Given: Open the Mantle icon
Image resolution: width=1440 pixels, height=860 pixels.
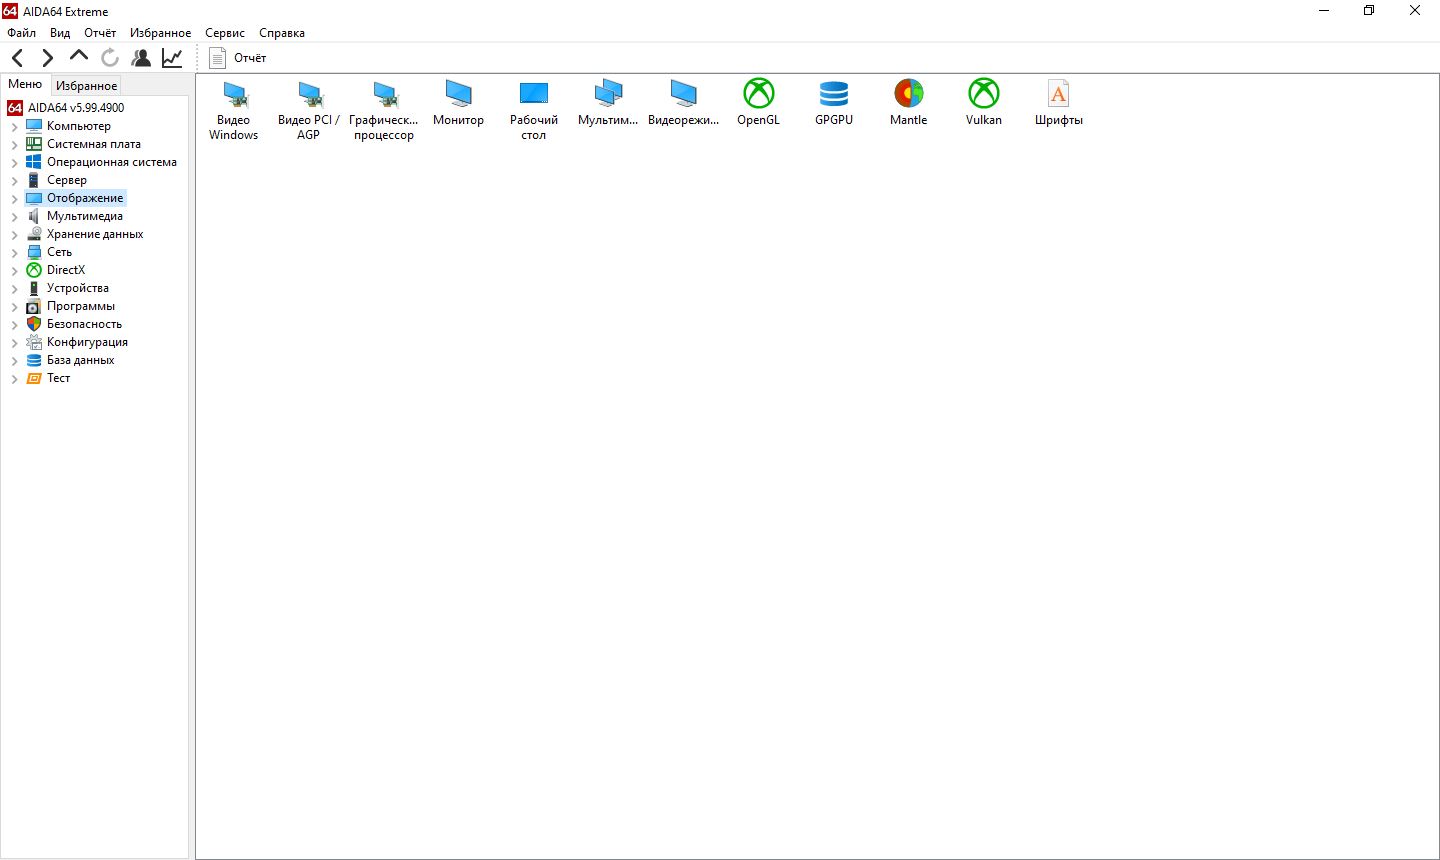Looking at the screenshot, I should [x=908, y=95].
